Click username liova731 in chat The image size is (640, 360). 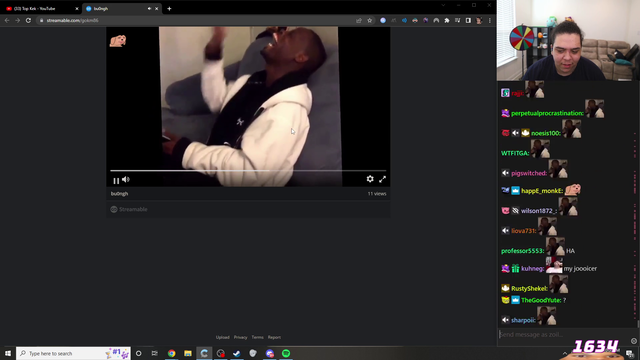pyautogui.click(x=524, y=231)
